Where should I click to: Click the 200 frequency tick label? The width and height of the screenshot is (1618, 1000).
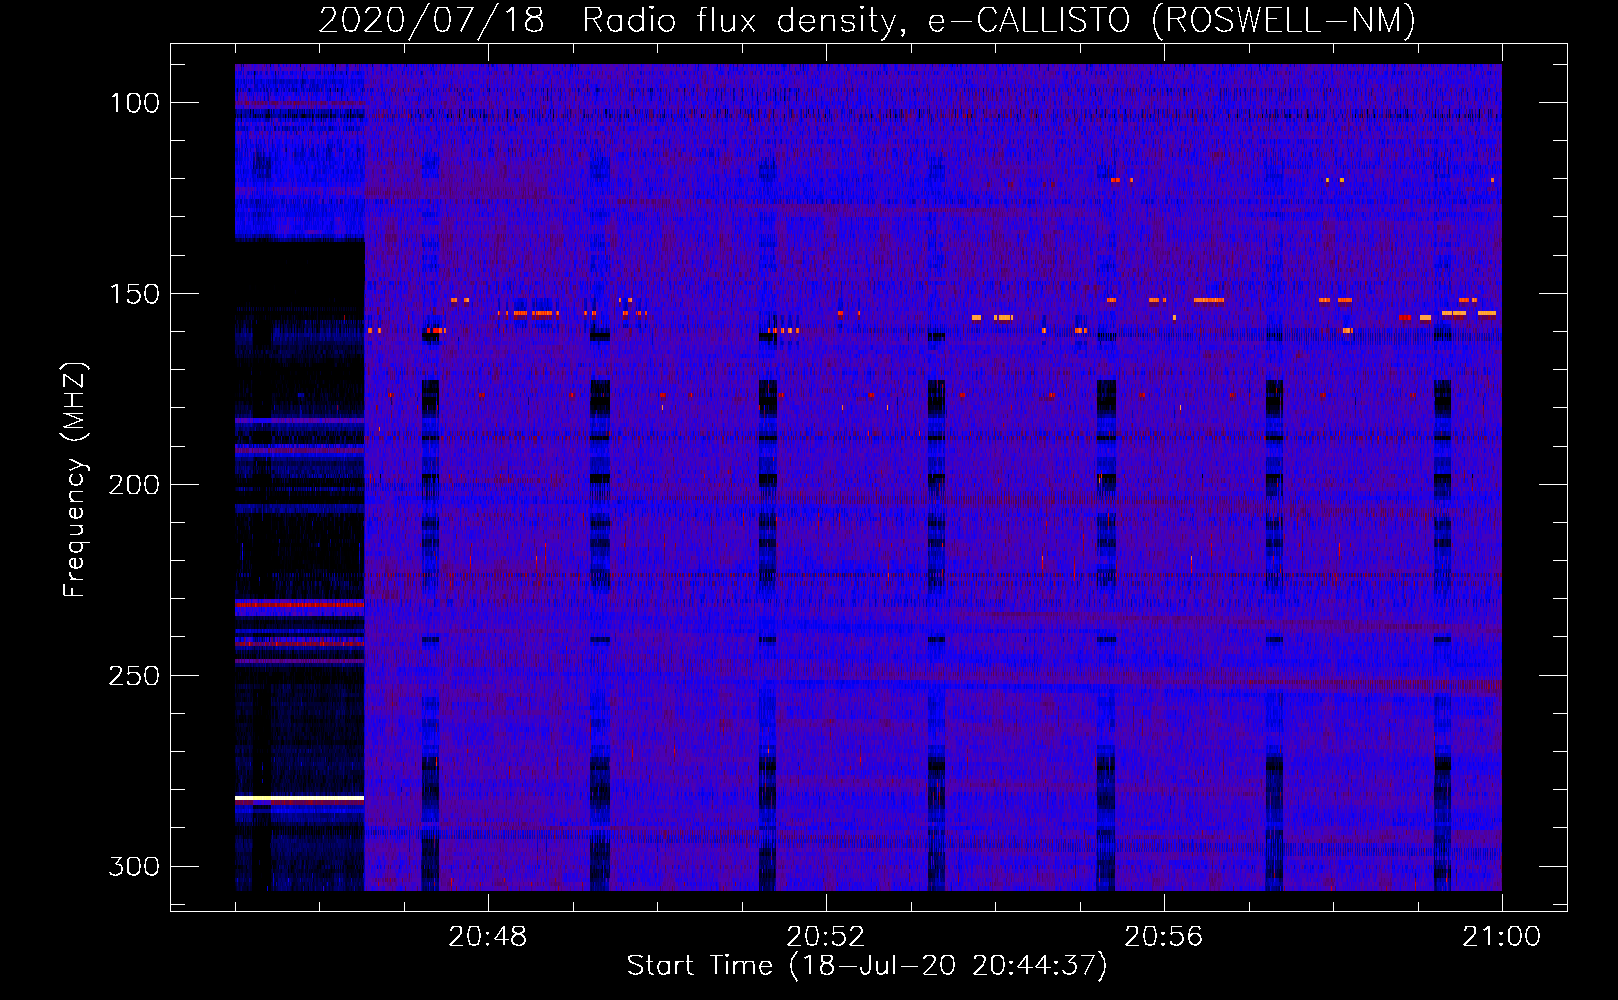(x=135, y=485)
